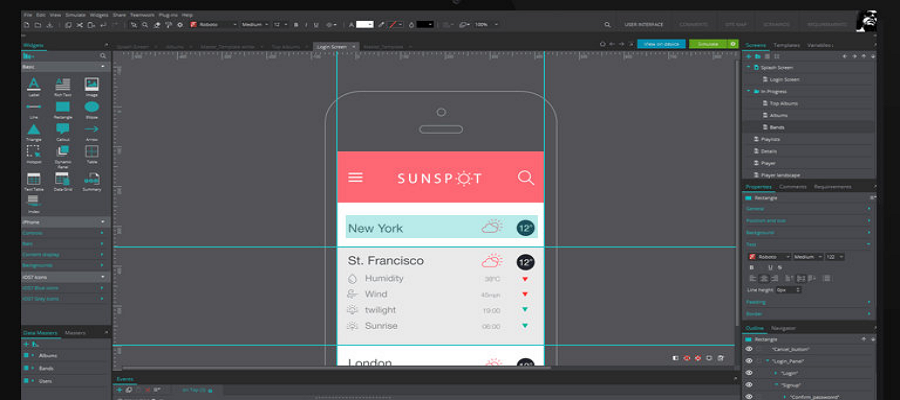Open font size 122 dropdown in Properties

coord(835,257)
